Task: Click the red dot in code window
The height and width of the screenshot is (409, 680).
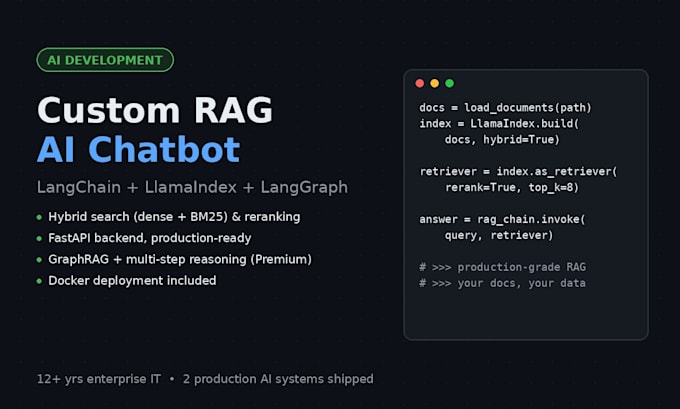Action: 419,83
